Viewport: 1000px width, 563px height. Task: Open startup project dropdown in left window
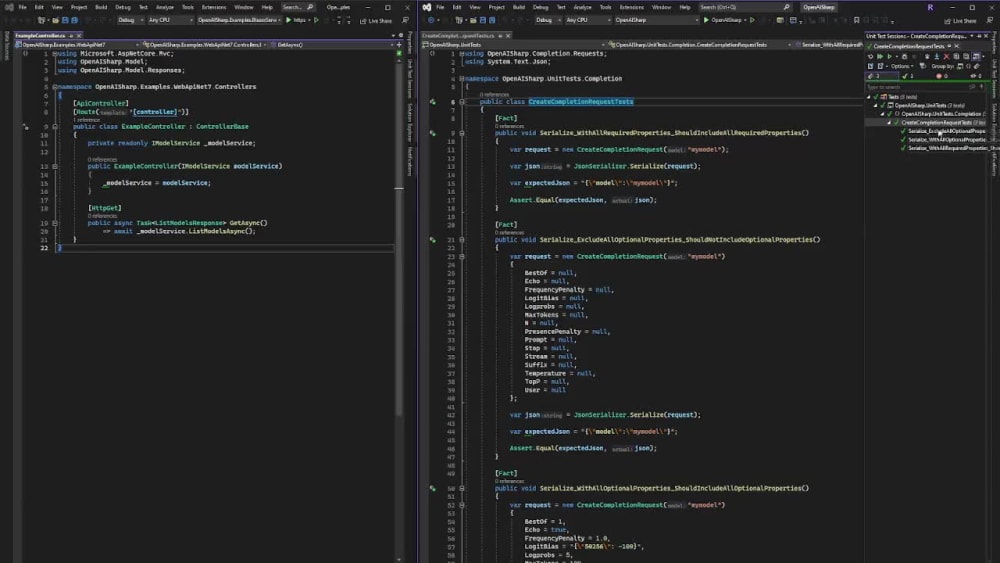click(x=239, y=20)
